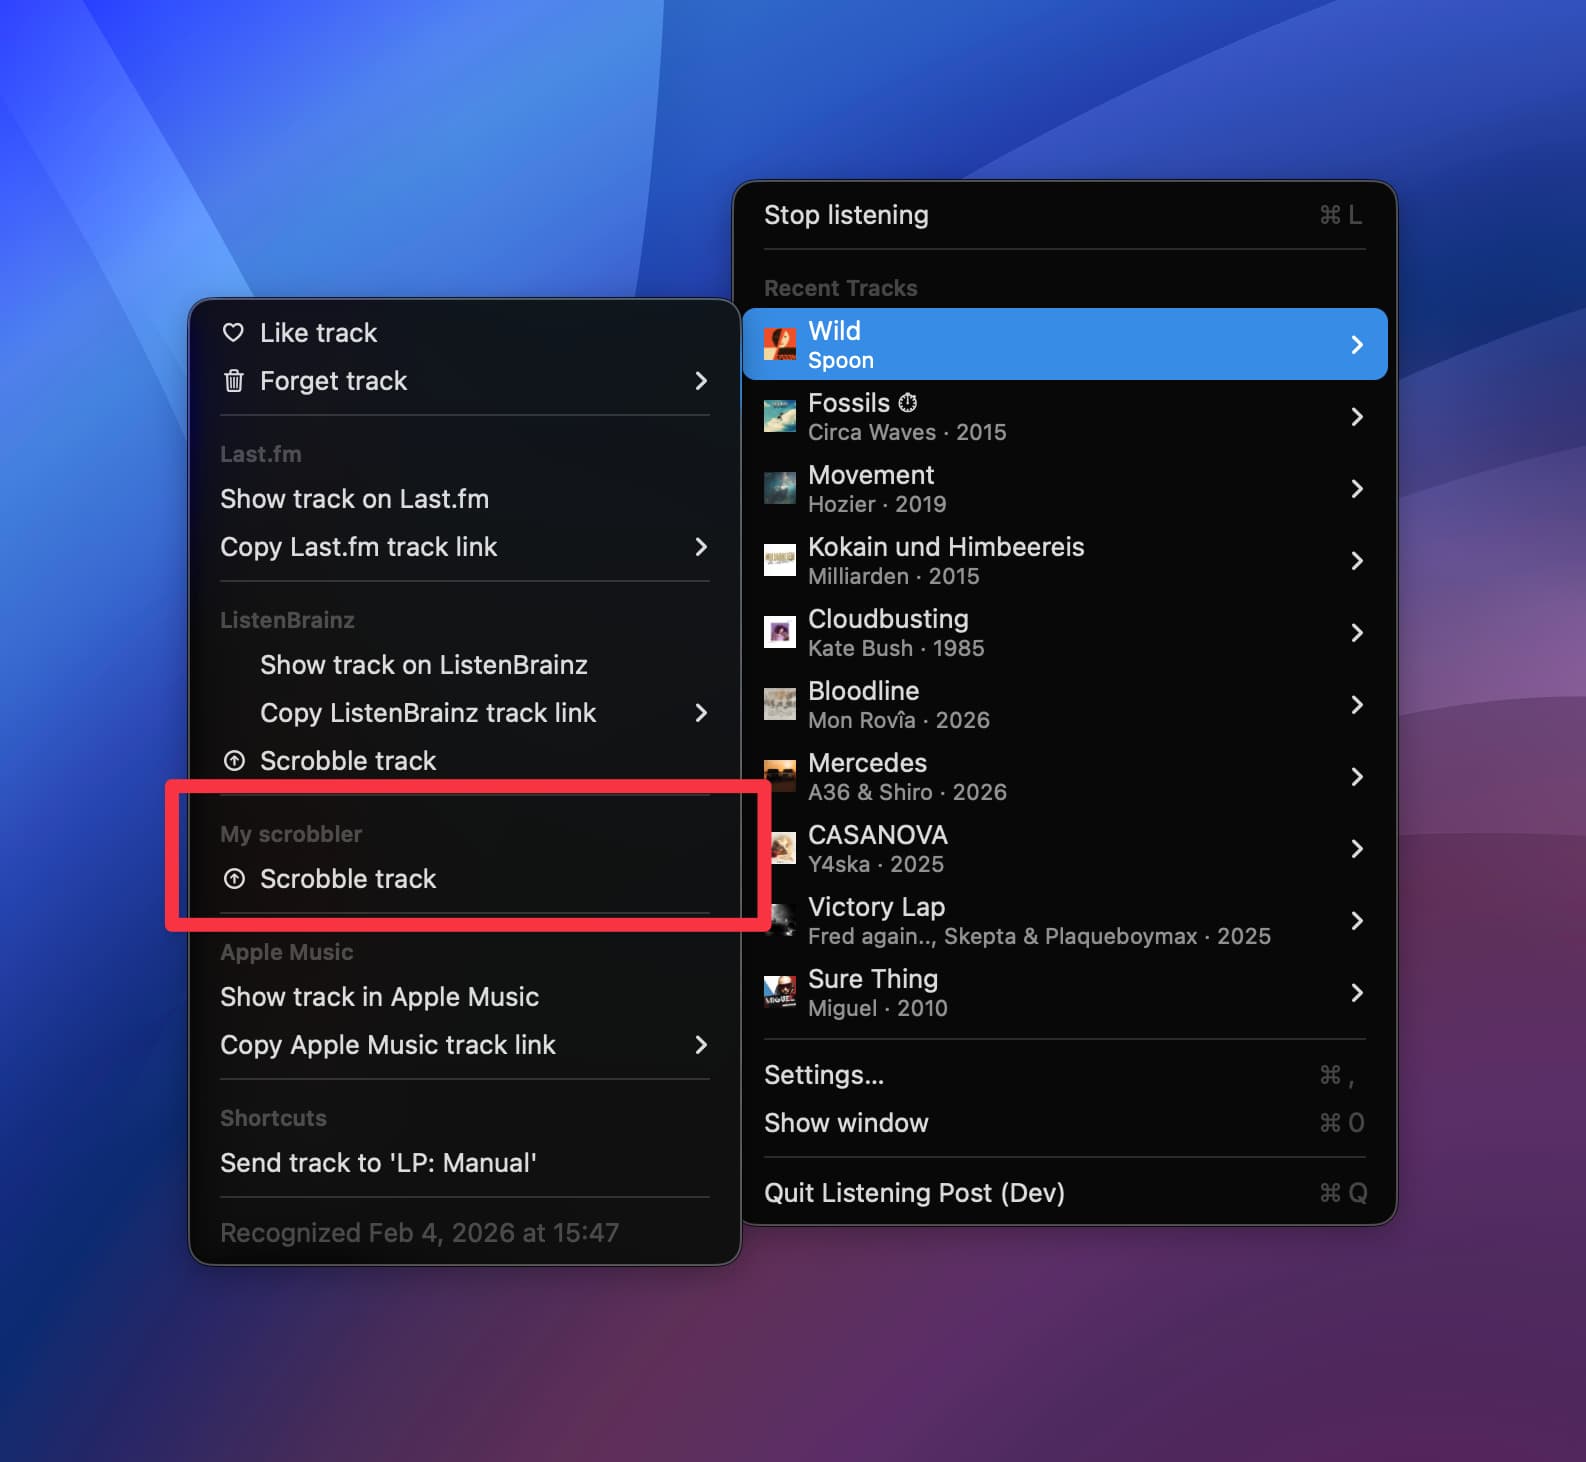
Task: Click the Wild by Spoon album art
Action: click(x=780, y=345)
